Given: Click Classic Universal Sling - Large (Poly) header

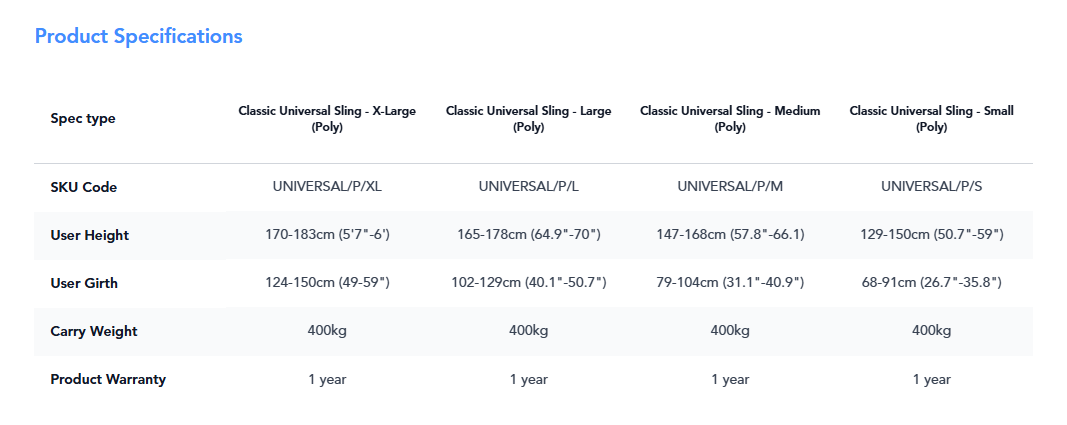Looking at the screenshot, I should pyautogui.click(x=529, y=118).
